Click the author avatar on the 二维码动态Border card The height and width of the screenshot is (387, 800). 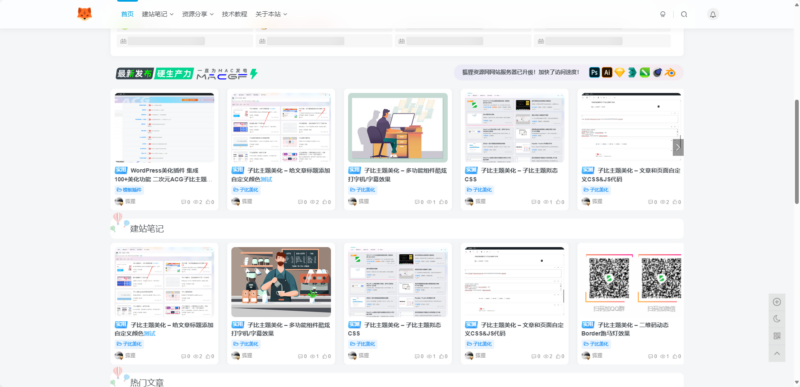pyautogui.click(x=586, y=356)
